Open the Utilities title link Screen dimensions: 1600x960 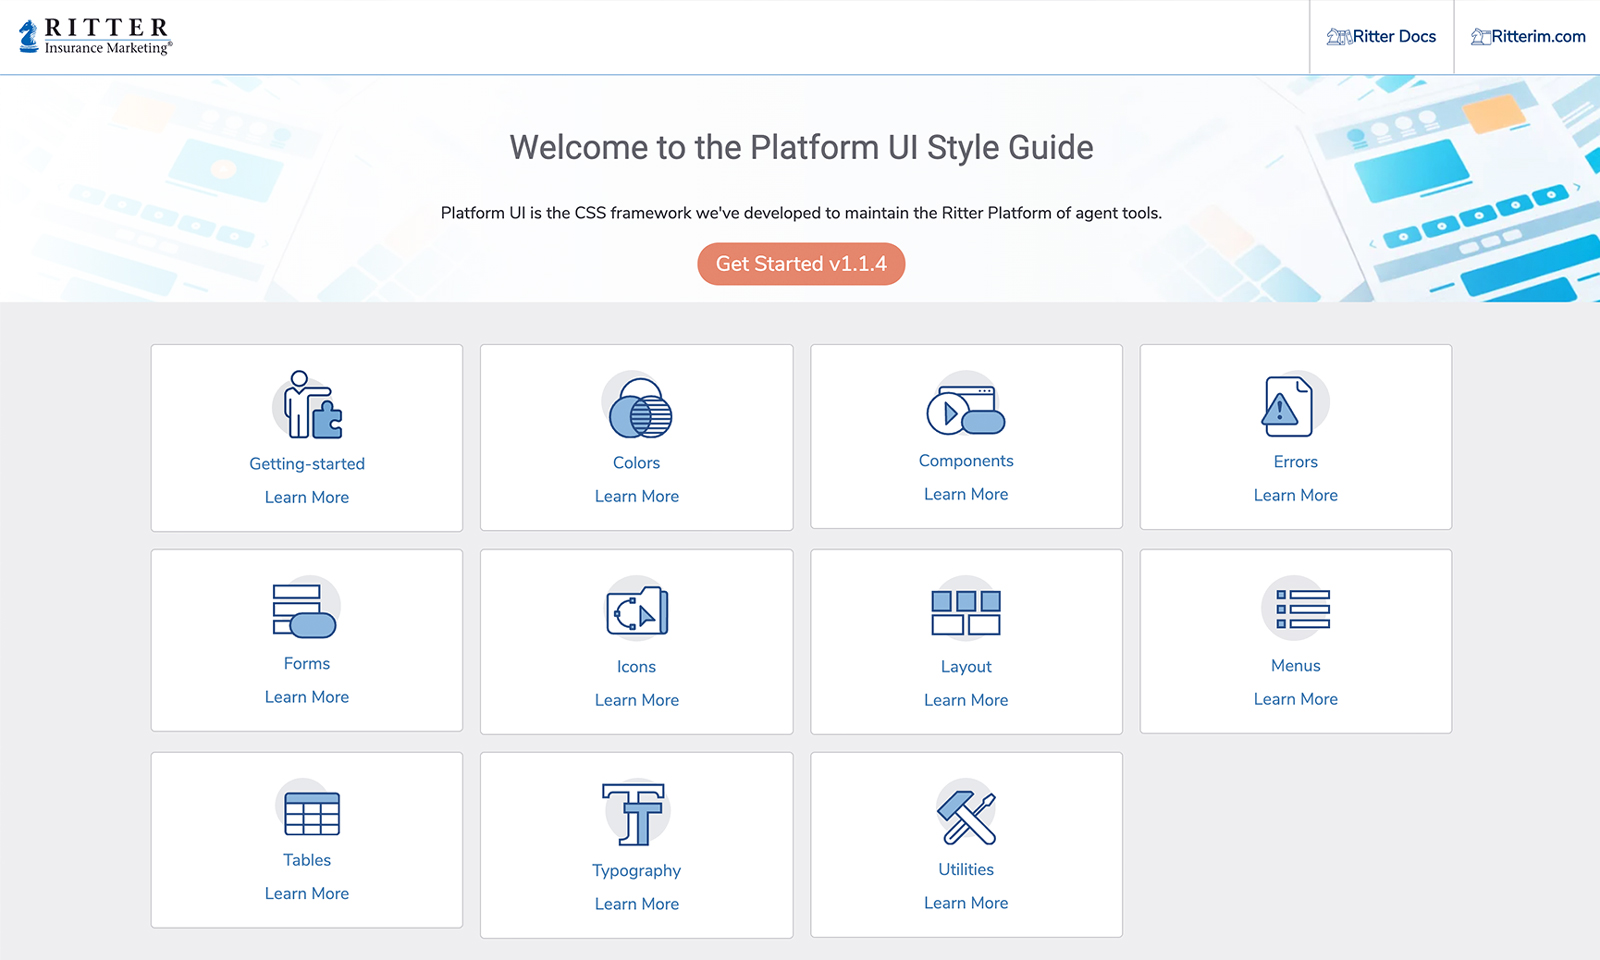(966, 870)
